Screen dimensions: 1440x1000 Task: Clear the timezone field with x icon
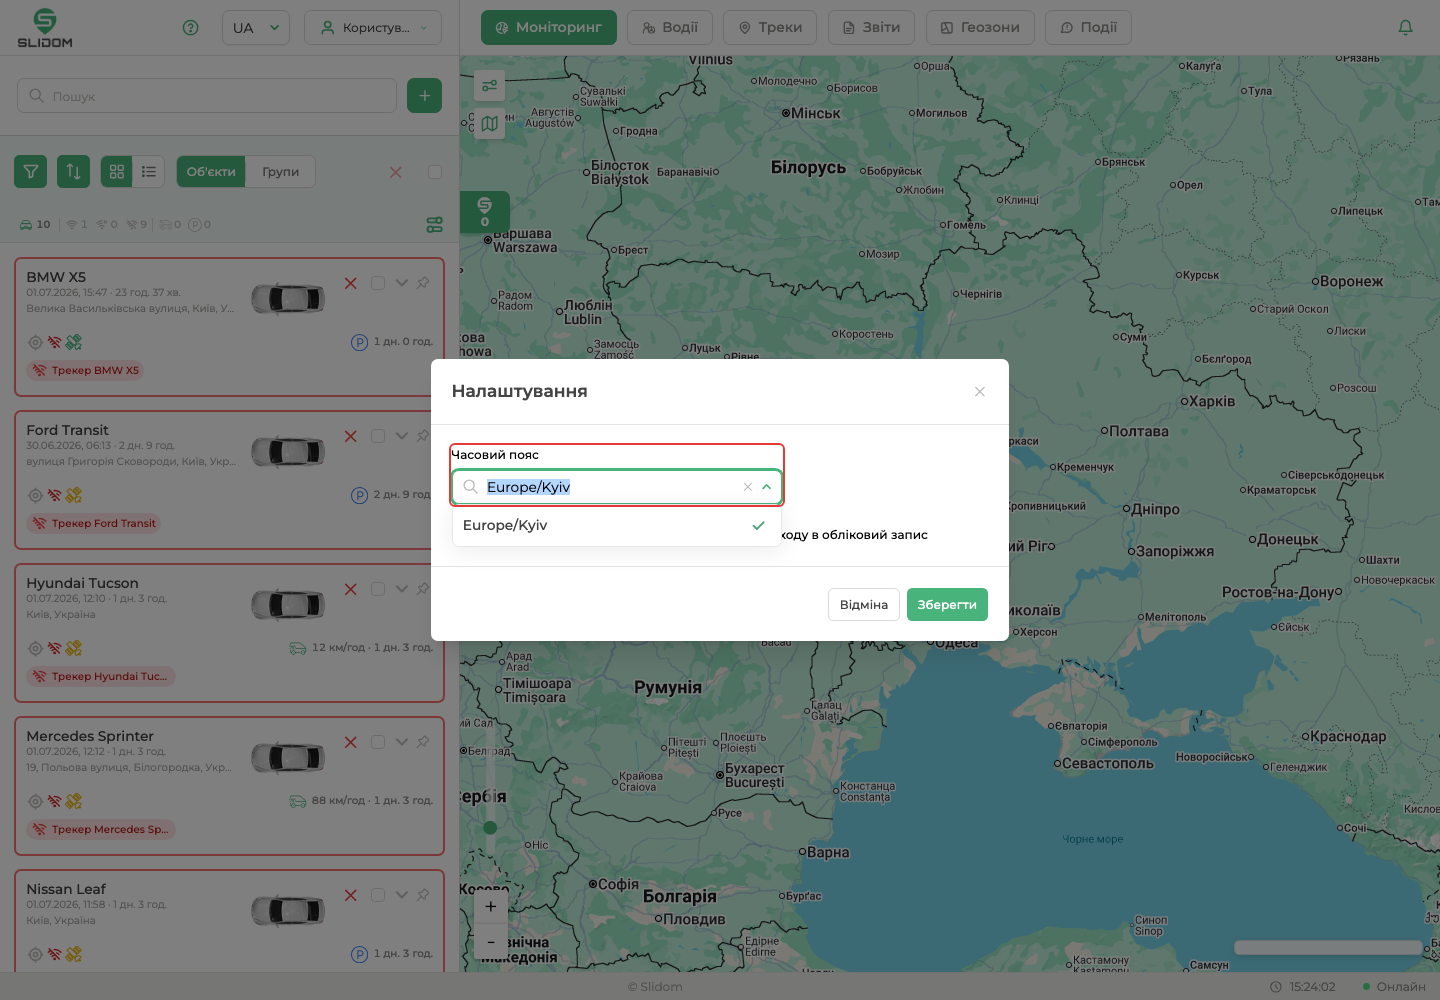click(748, 487)
